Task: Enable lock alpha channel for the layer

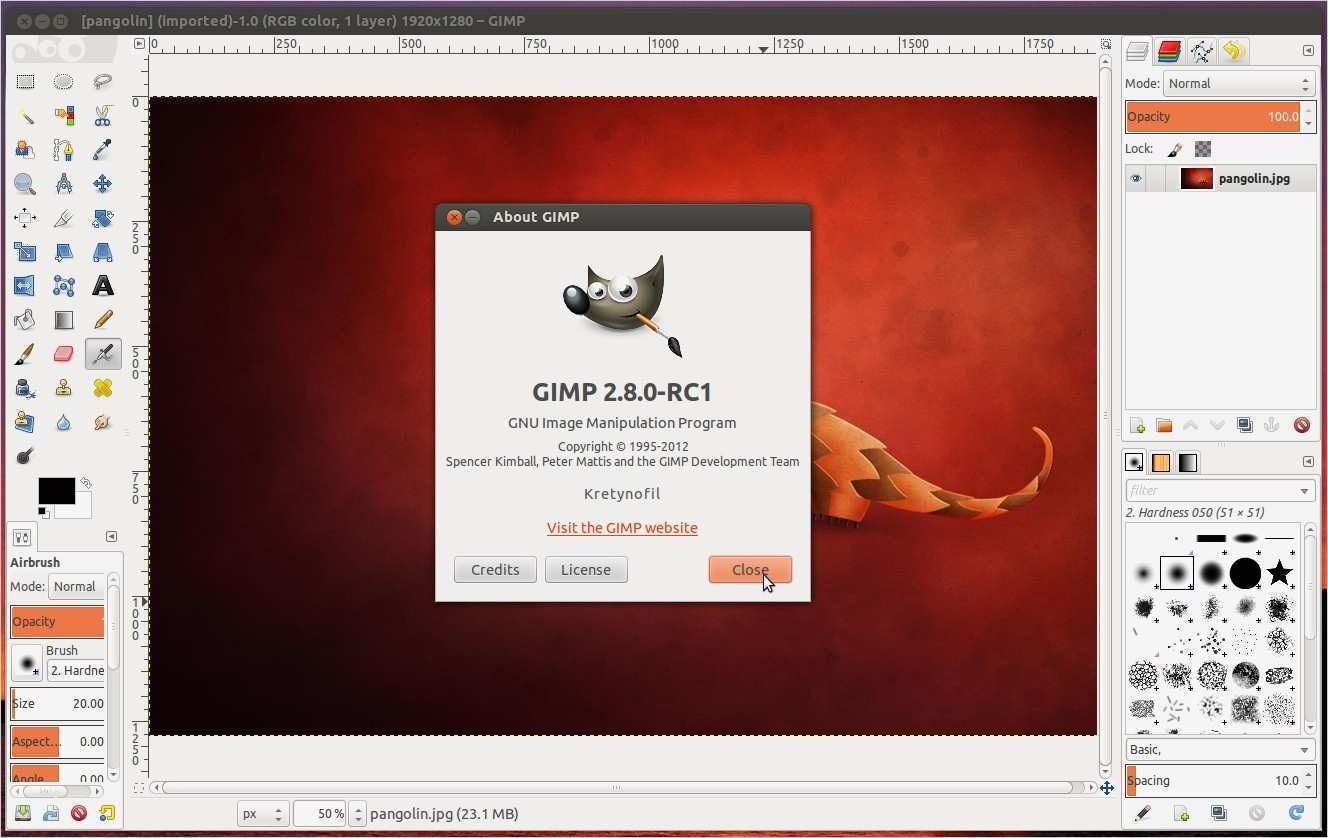Action: pyautogui.click(x=1202, y=148)
